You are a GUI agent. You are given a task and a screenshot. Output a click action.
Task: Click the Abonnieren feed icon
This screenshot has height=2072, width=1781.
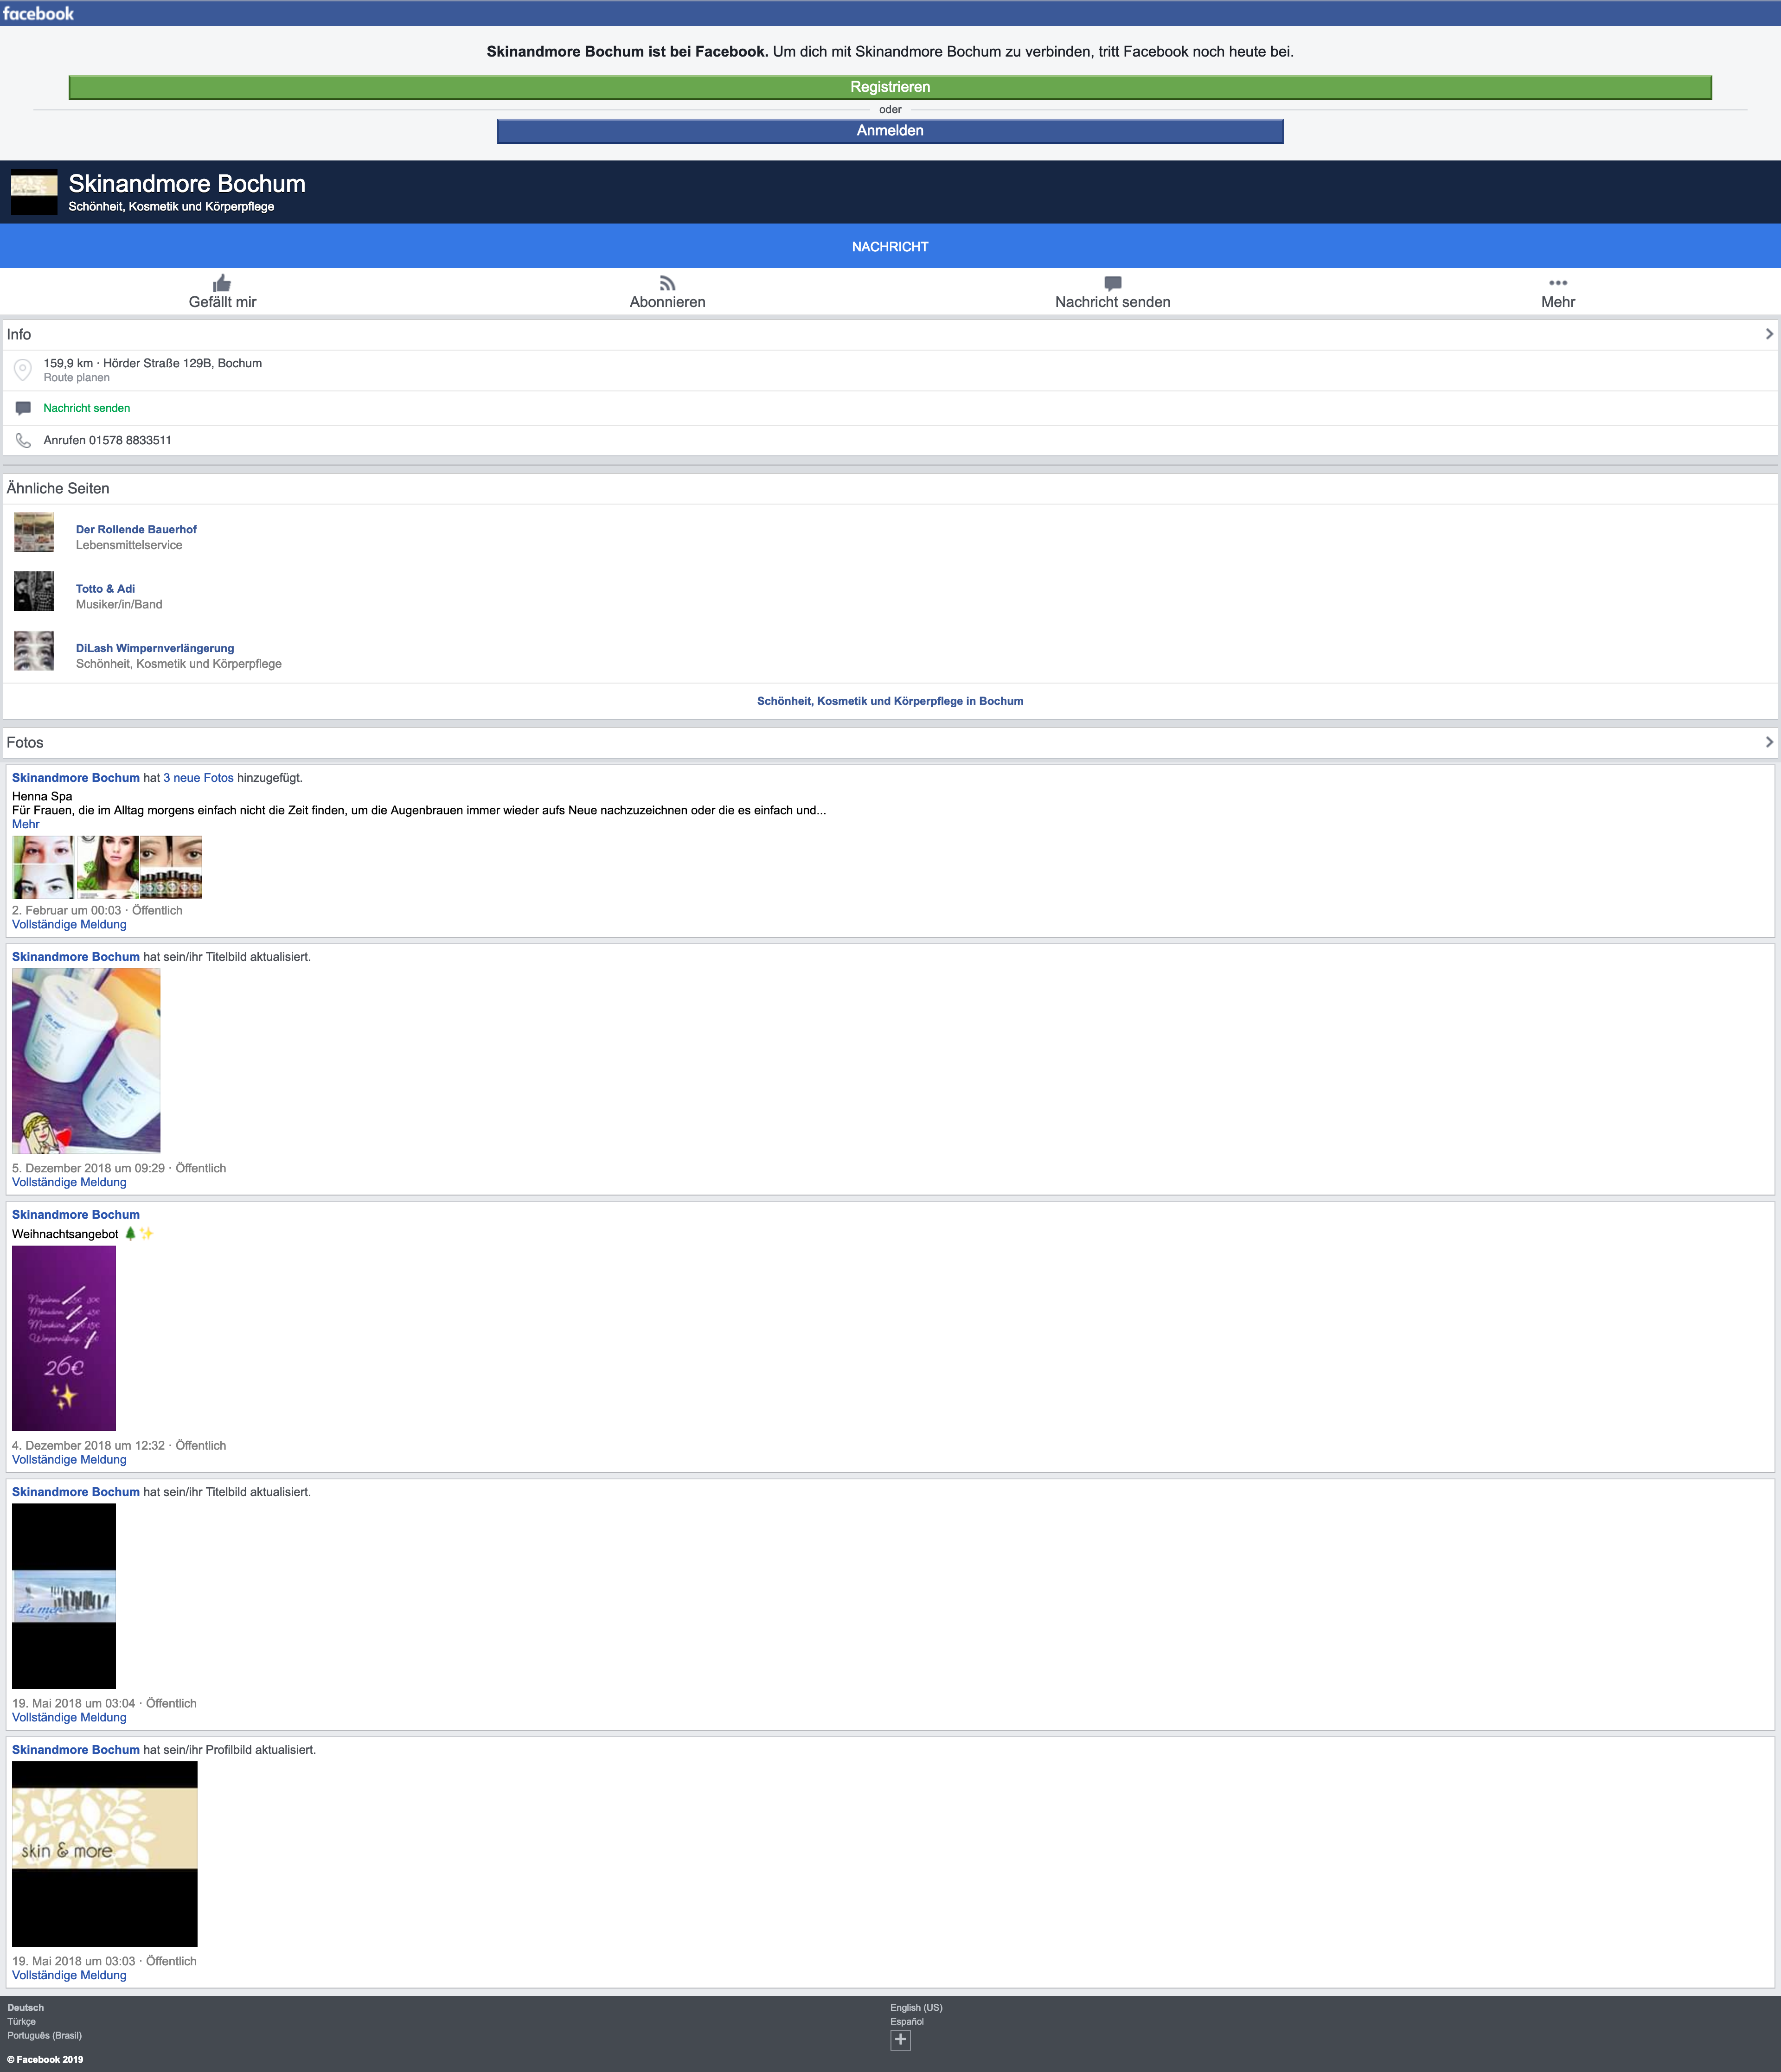667,283
